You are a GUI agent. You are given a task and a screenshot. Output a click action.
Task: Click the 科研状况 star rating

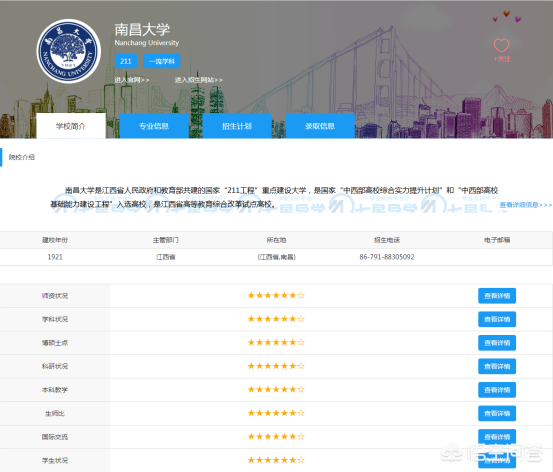pyautogui.click(x=276, y=366)
